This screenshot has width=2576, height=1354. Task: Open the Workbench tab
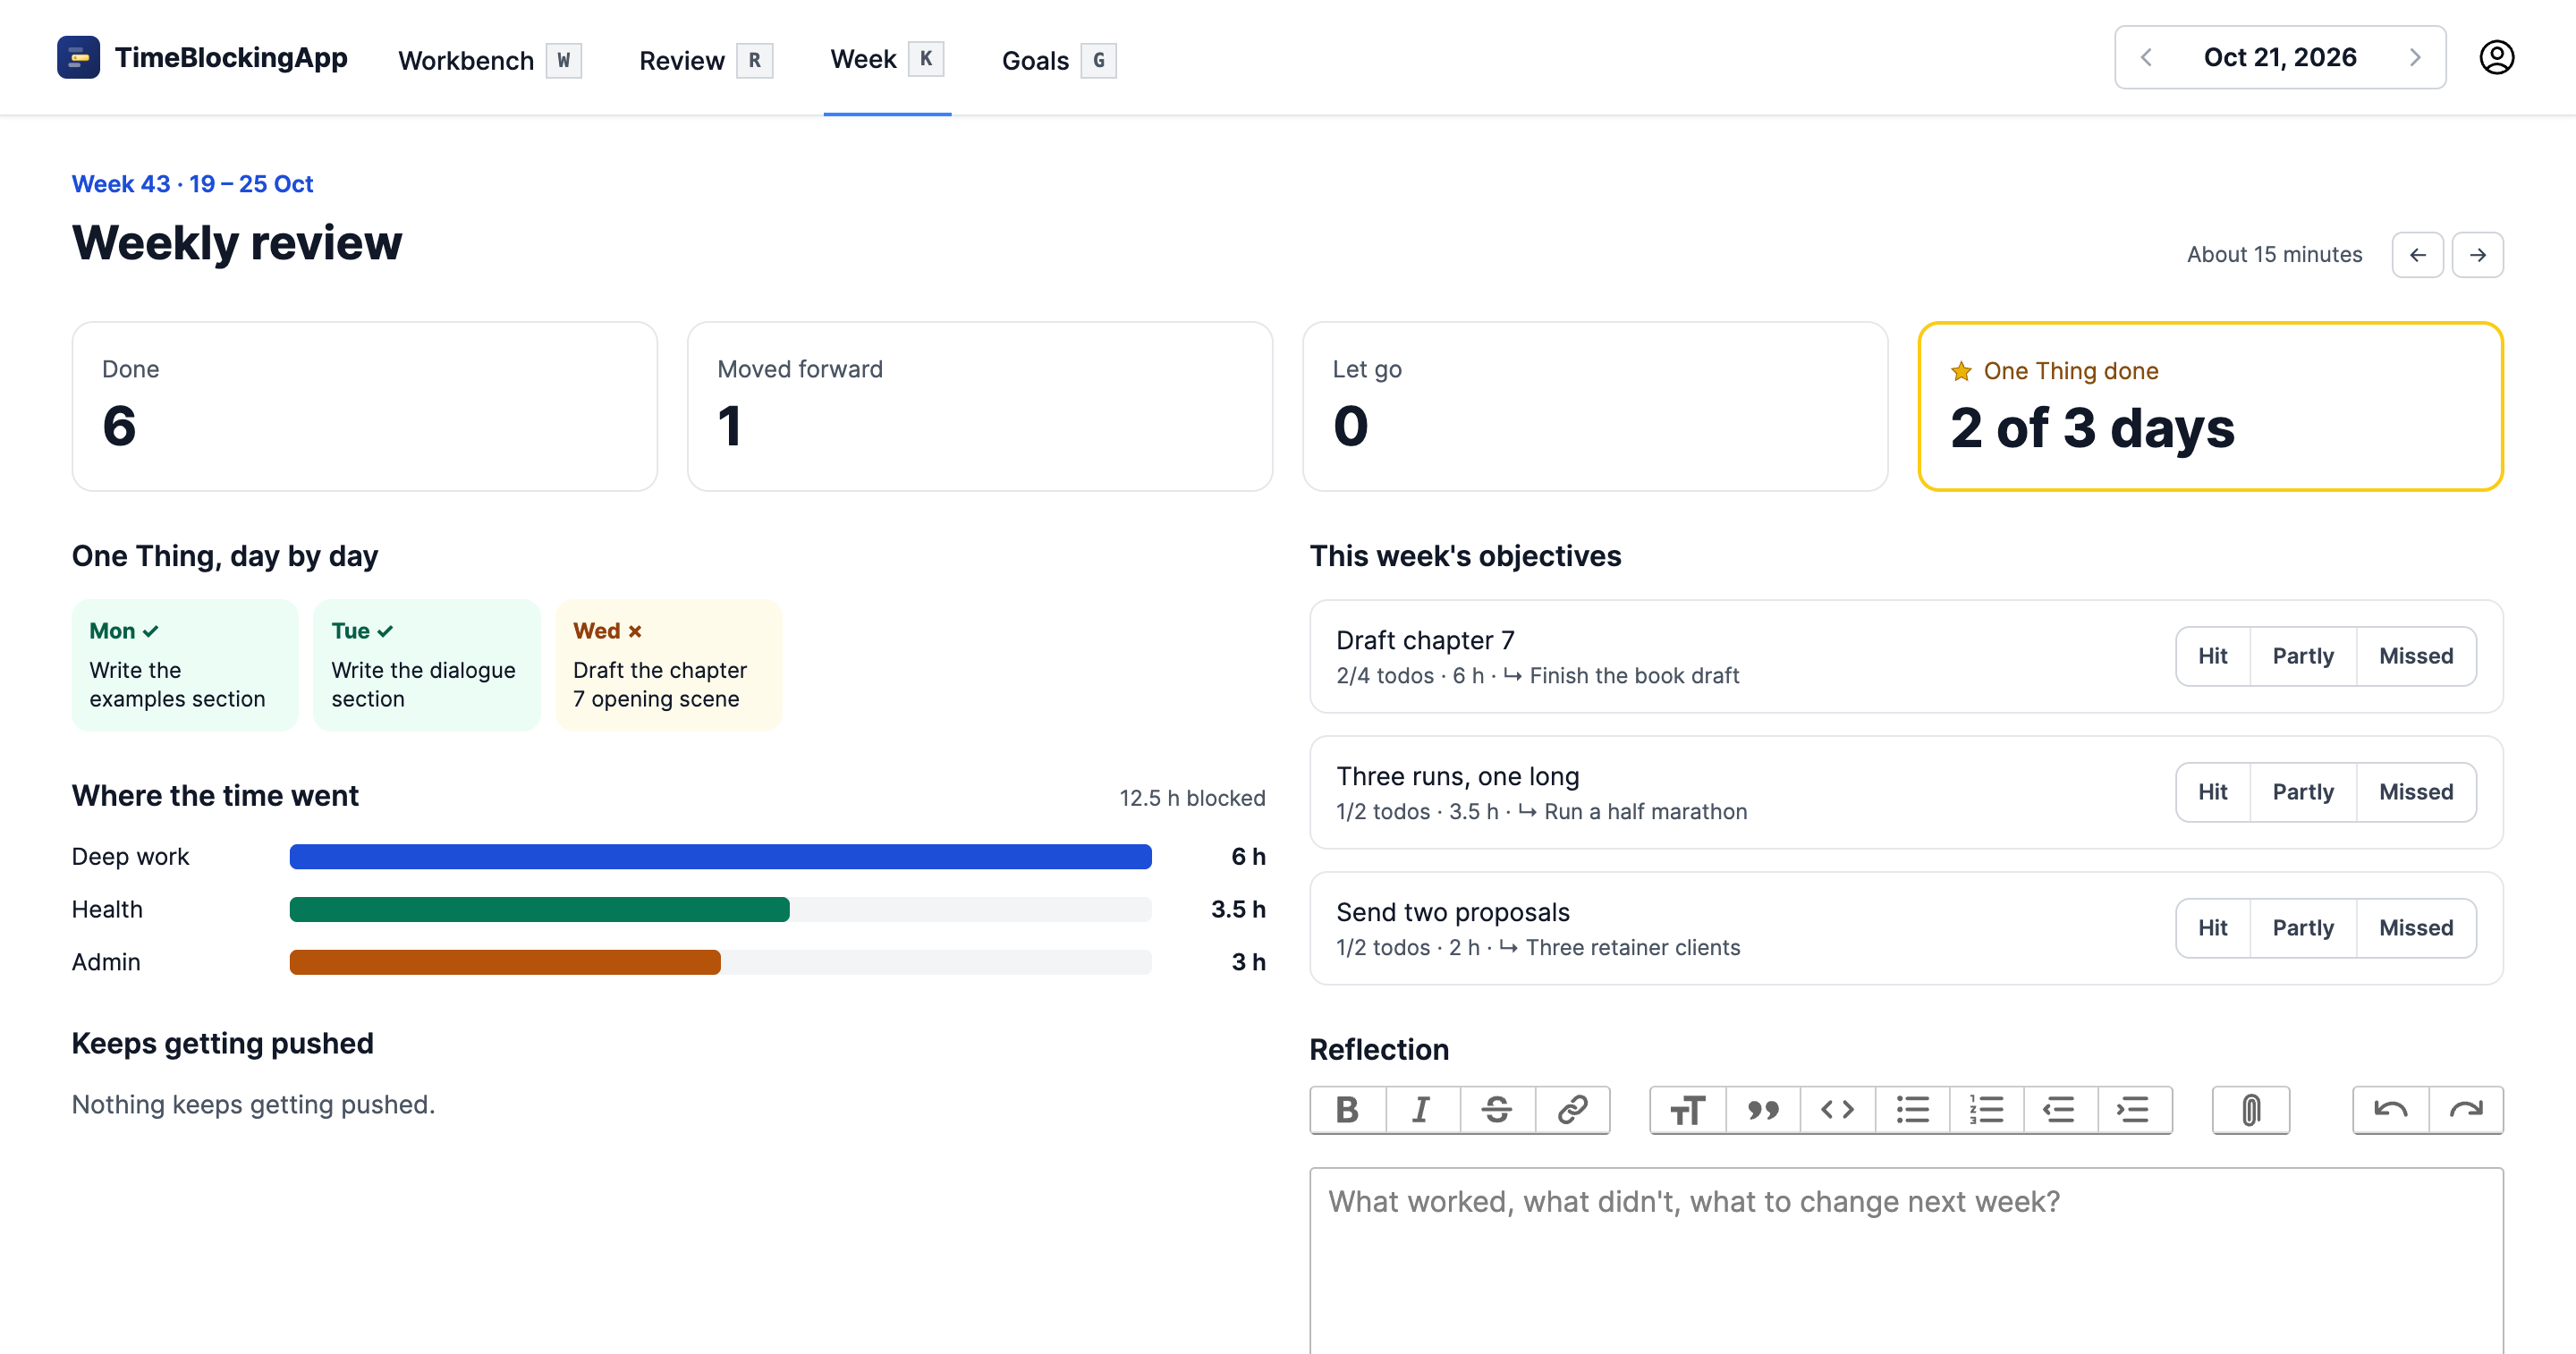(x=489, y=60)
